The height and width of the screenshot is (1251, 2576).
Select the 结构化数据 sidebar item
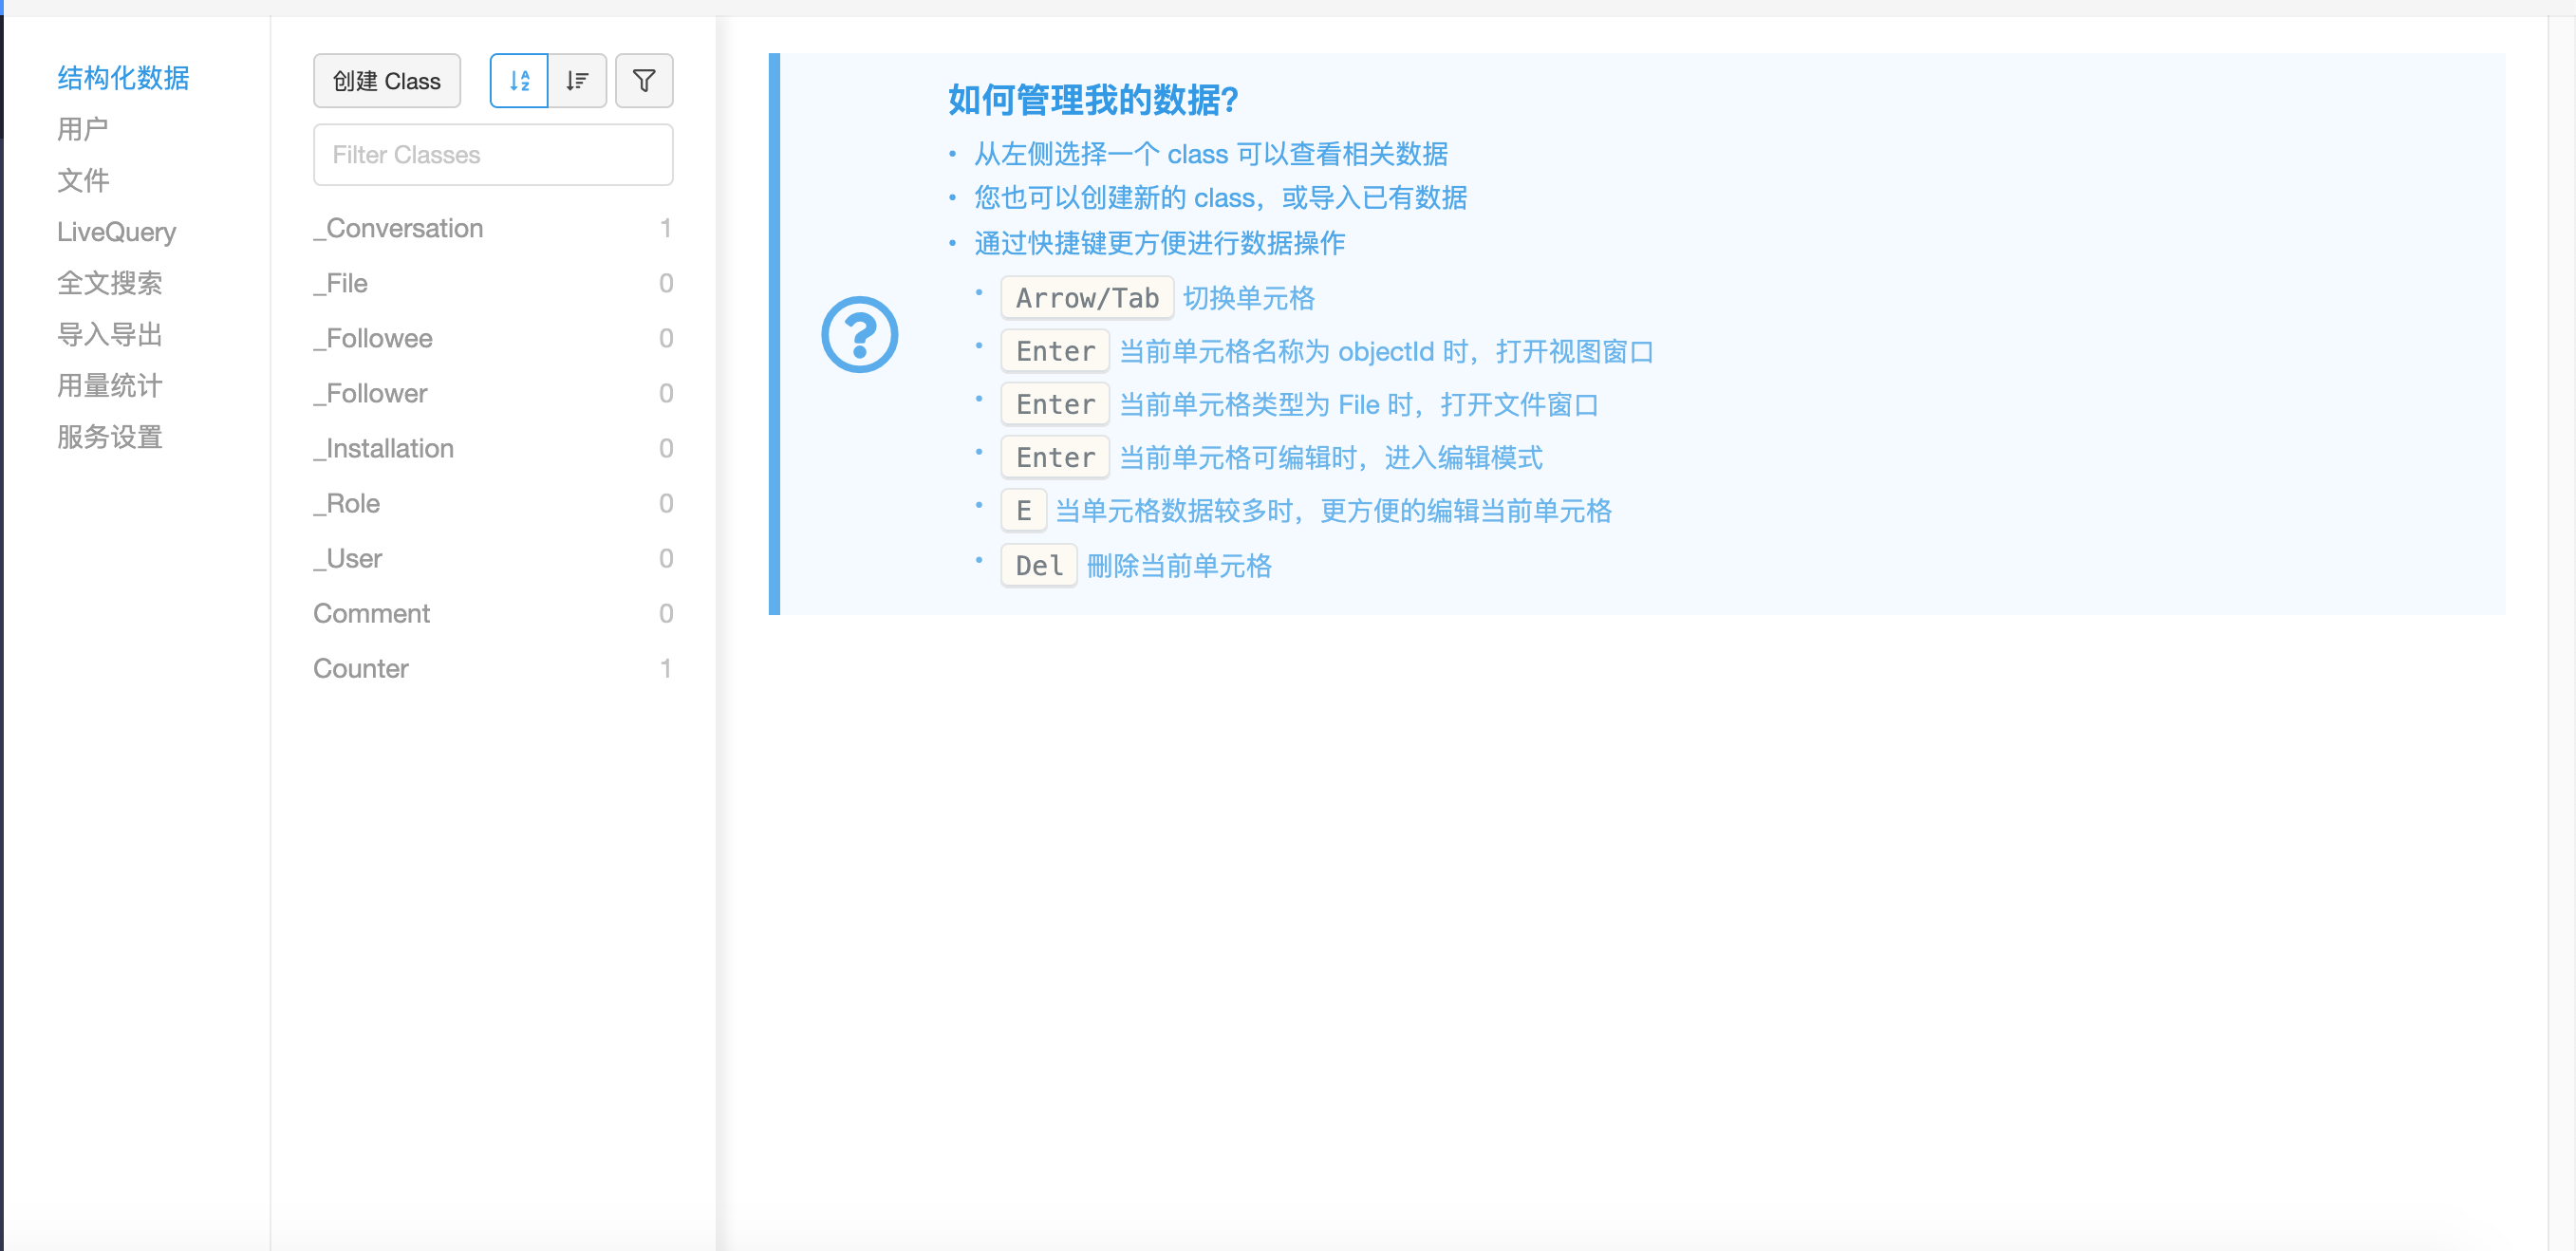click(122, 78)
